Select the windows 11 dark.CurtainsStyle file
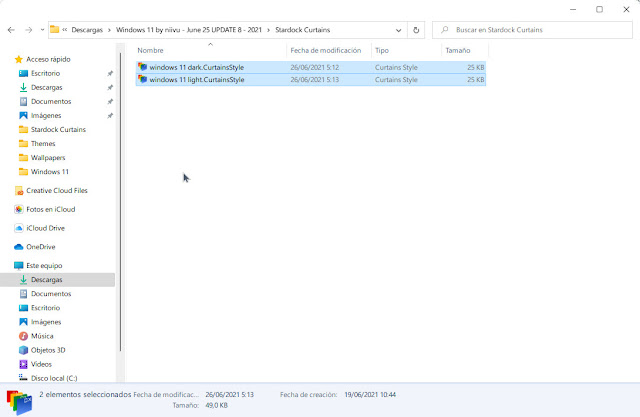The image size is (640, 417). [x=311, y=67]
